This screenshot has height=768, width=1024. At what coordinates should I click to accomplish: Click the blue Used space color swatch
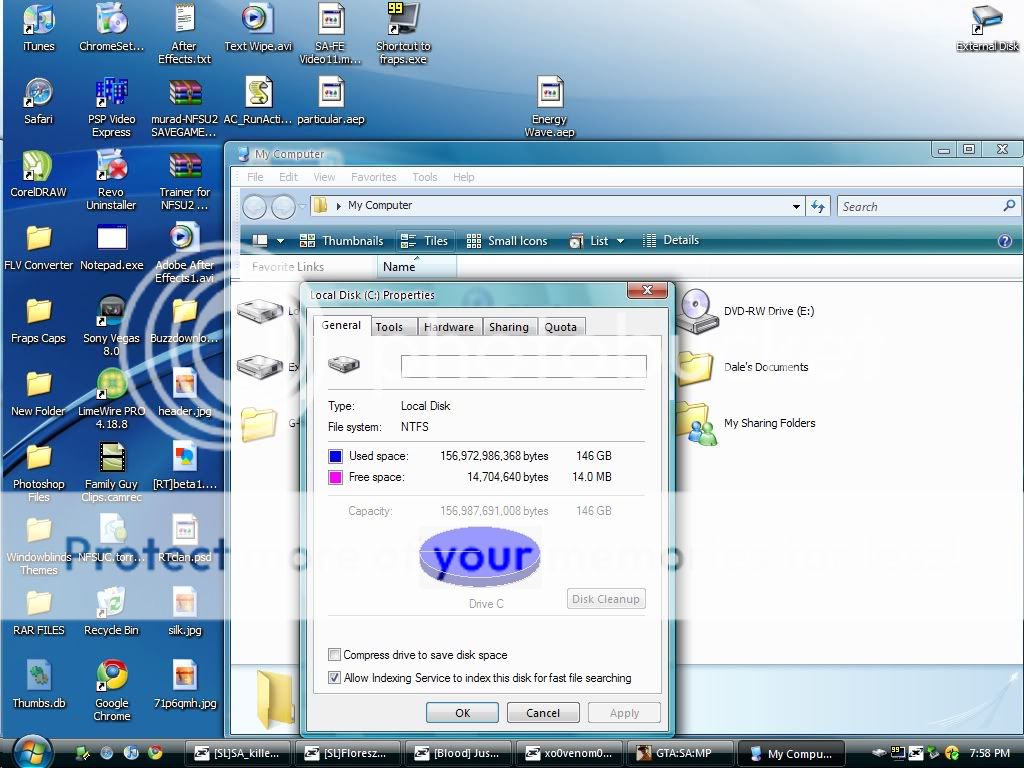point(335,456)
